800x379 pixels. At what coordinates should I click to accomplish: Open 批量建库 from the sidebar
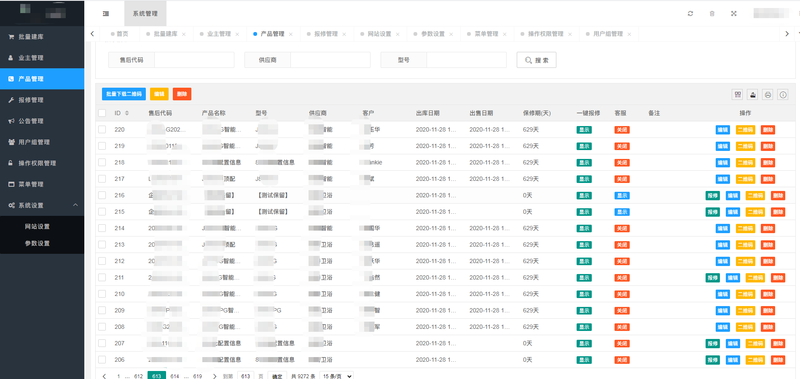(x=42, y=37)
